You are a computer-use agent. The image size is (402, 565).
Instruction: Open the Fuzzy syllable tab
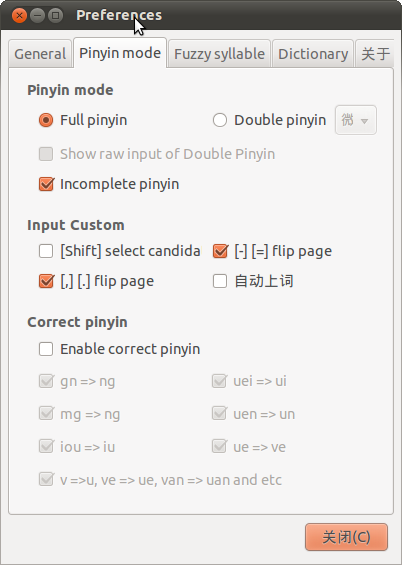[x=219, y=54]
